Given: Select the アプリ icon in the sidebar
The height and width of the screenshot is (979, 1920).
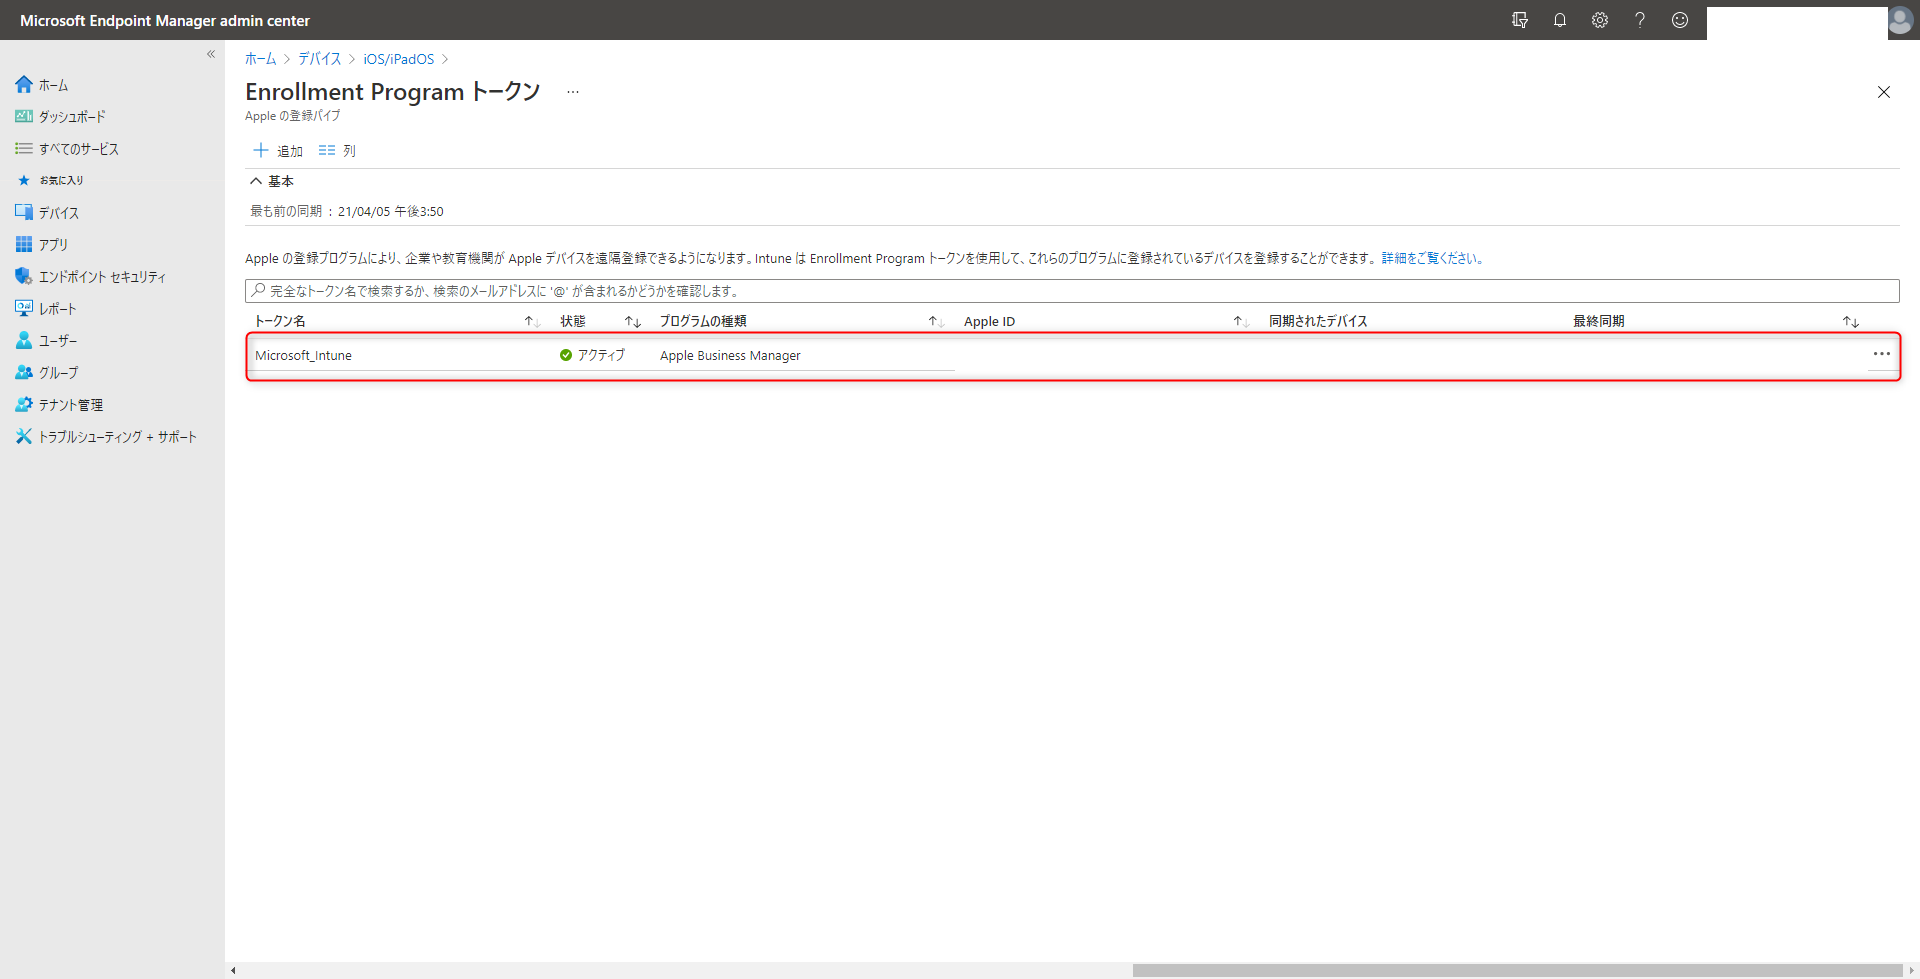Looking at the screenshot, I should [23, 244].
